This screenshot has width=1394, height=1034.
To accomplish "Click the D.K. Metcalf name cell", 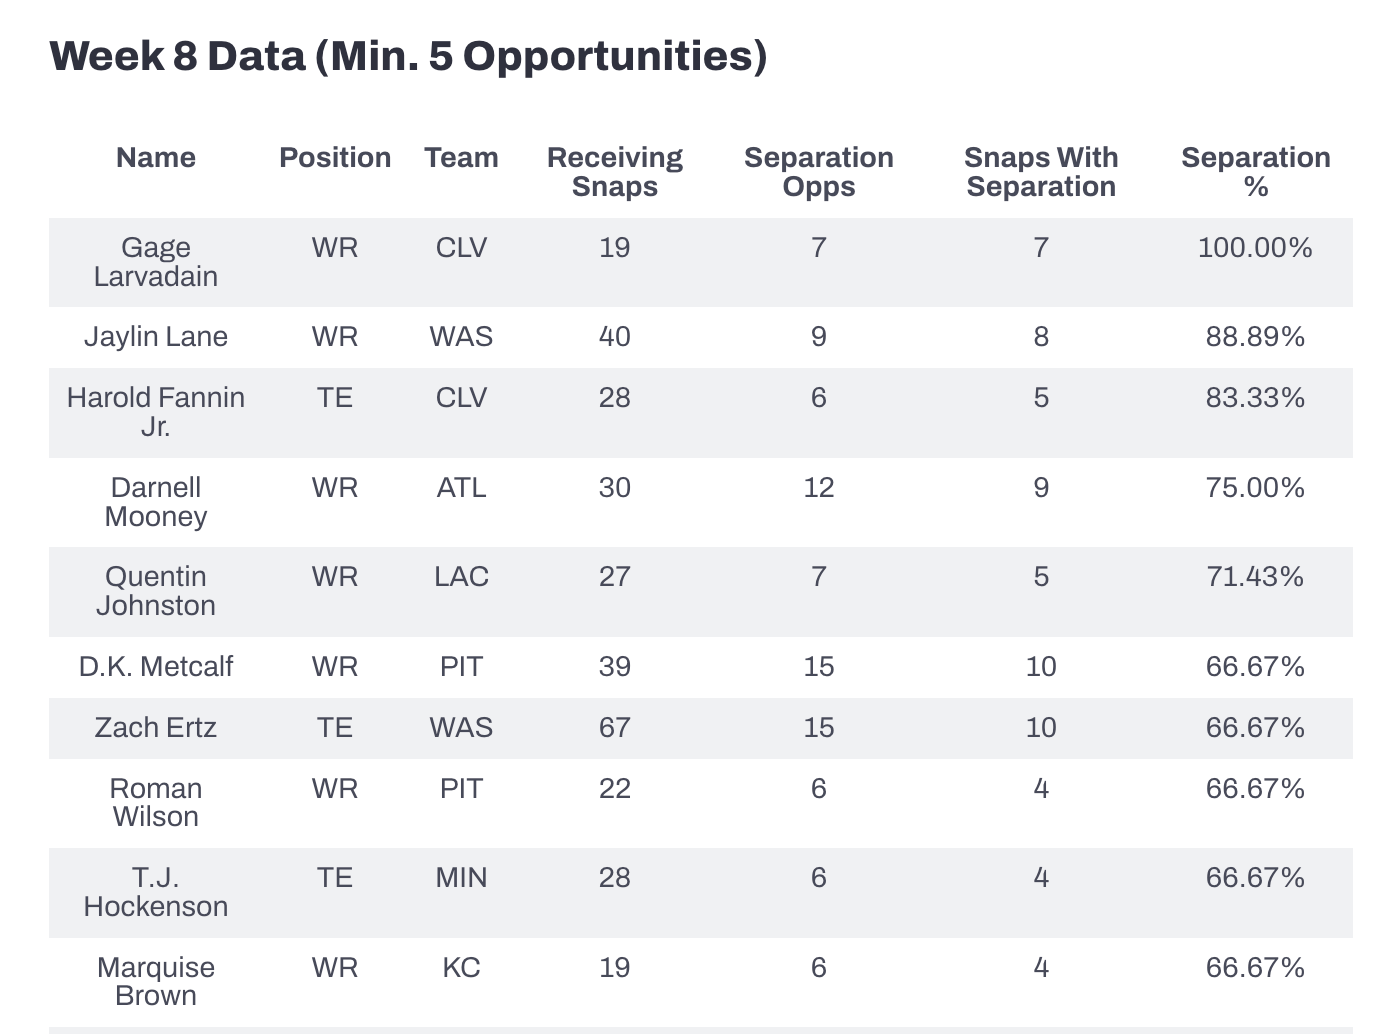I will tap(155, 667).
